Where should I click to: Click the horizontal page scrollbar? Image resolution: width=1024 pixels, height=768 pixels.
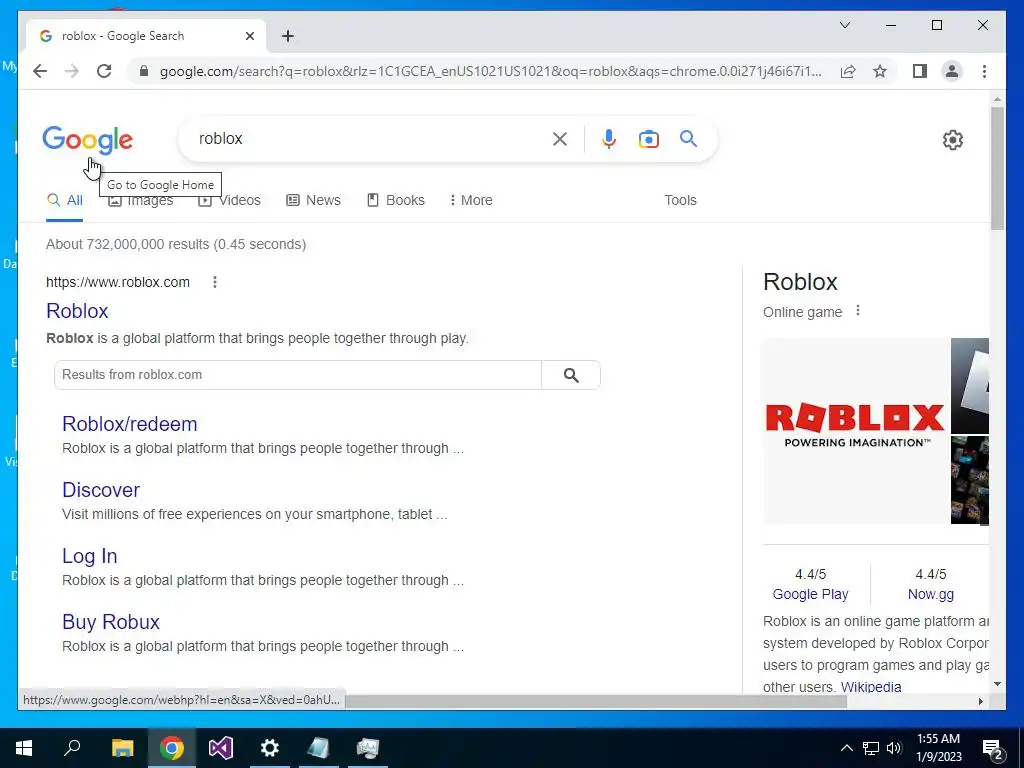[x=596, y=701]
